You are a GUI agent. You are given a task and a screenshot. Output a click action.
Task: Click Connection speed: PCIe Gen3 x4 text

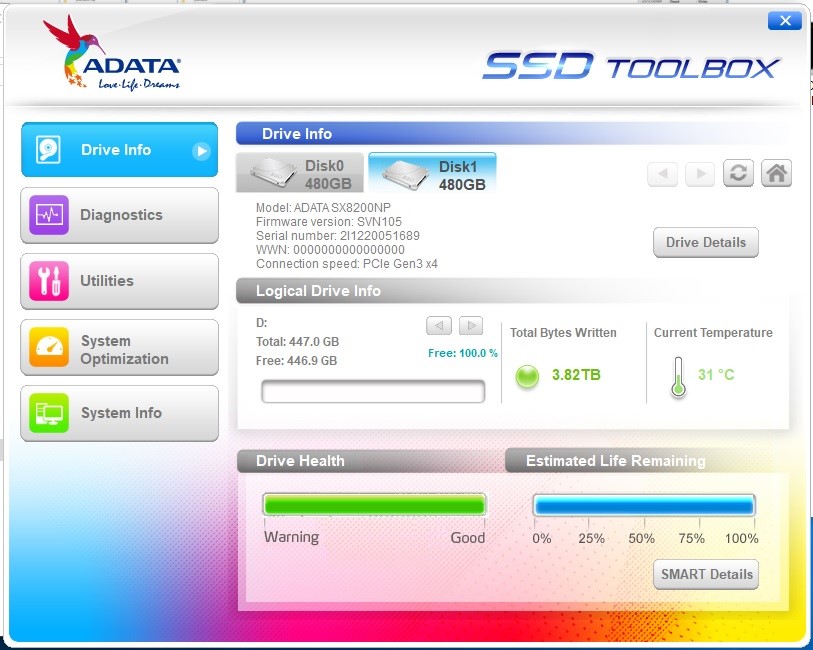point(347,264)
